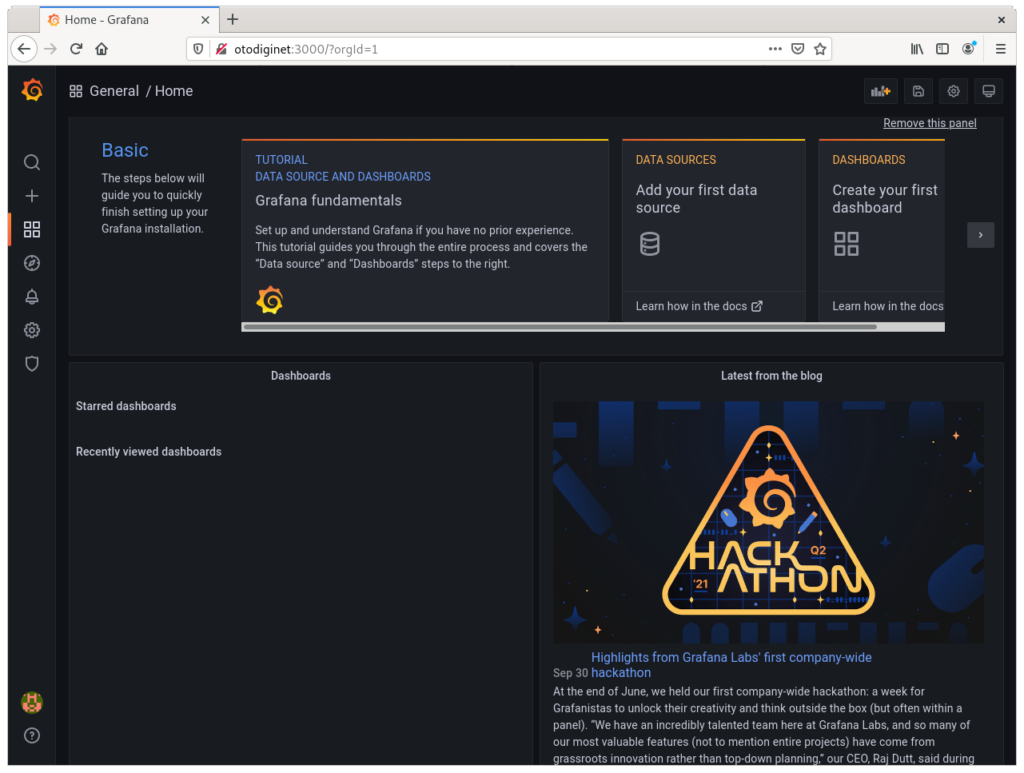Open the Explore compass icon
This screenshot has height=773, width=1024.
tap(32, 263)
